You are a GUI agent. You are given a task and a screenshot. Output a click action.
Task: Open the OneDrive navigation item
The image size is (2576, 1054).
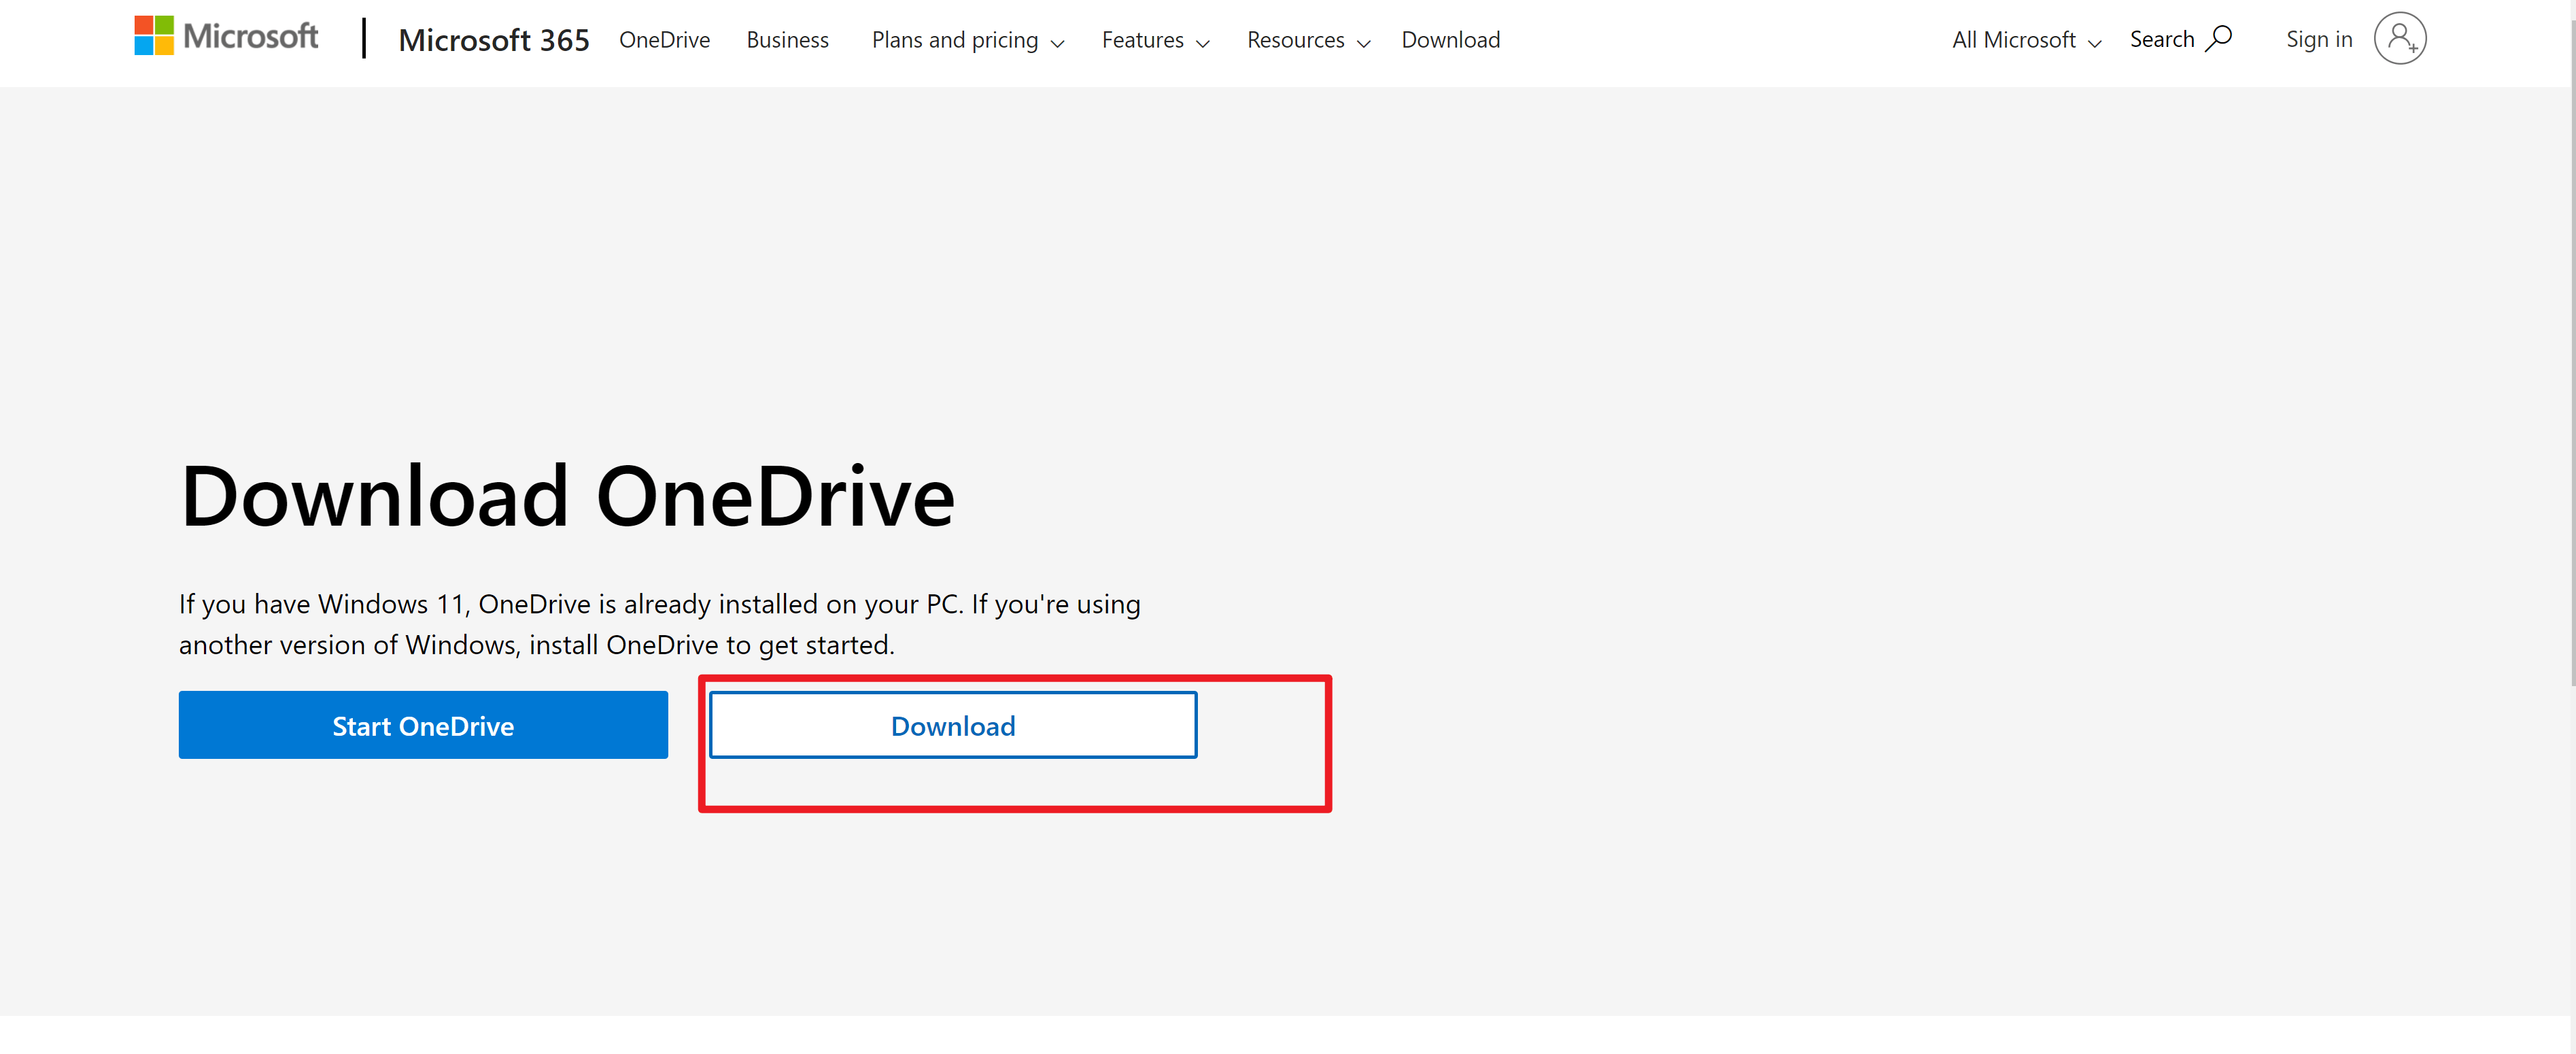point(664,40)
